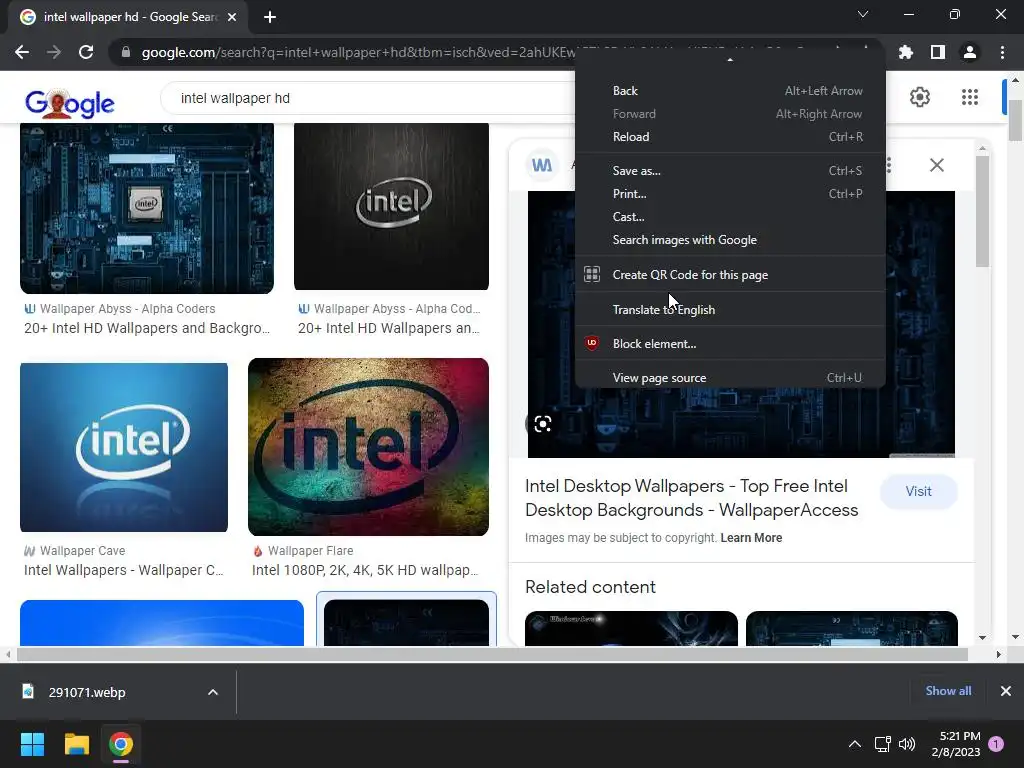
Task: Click the Visit button
Action: [918, 491]
